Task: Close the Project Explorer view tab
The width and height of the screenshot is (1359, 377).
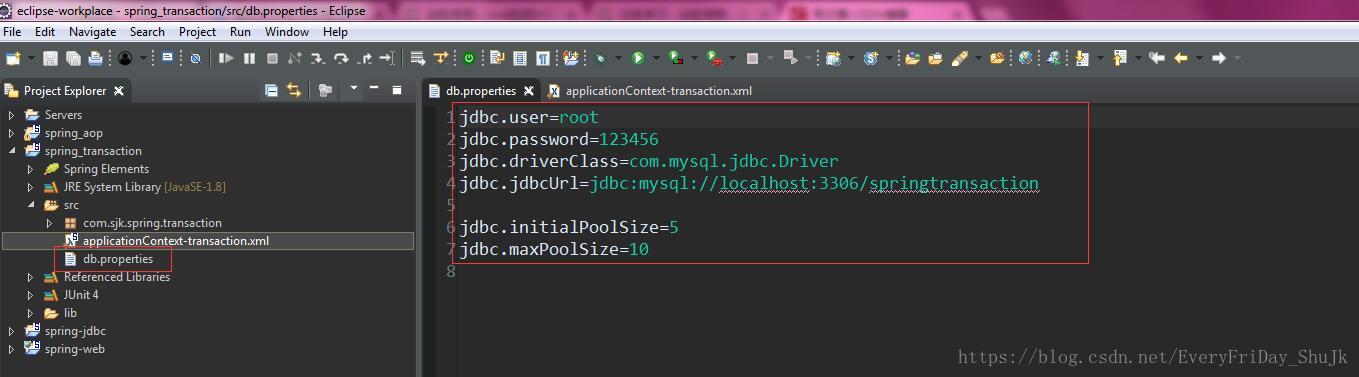Action: pyautogui.click(x=118, y=91)
